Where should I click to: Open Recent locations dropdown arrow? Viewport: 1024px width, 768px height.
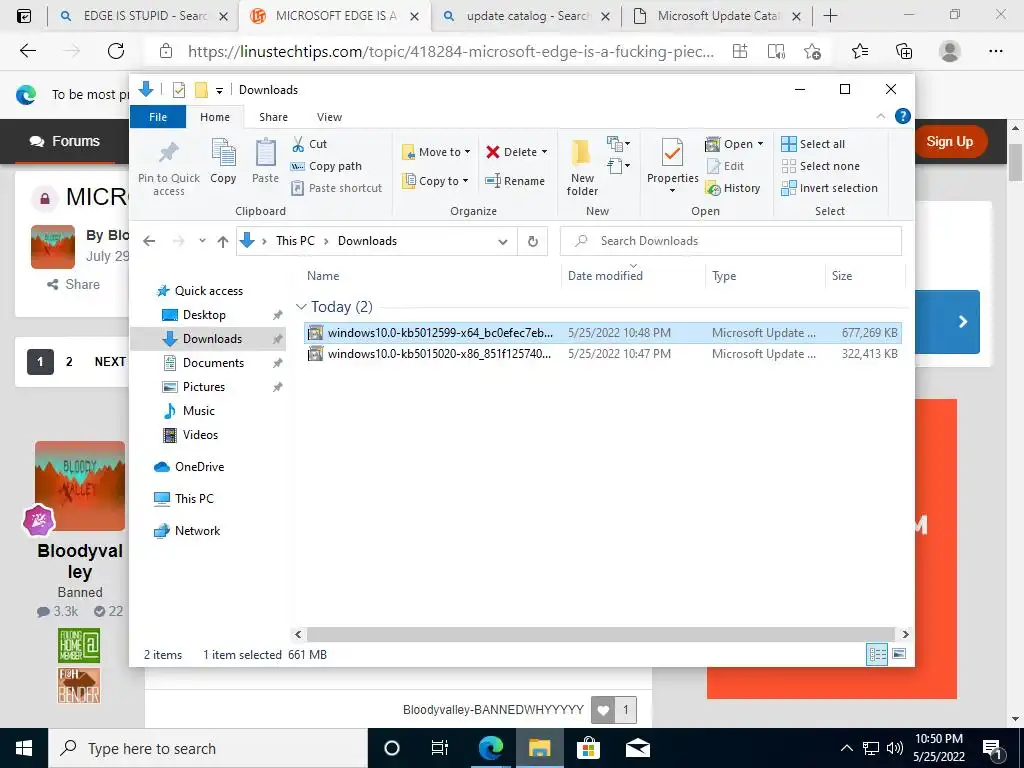202,241
